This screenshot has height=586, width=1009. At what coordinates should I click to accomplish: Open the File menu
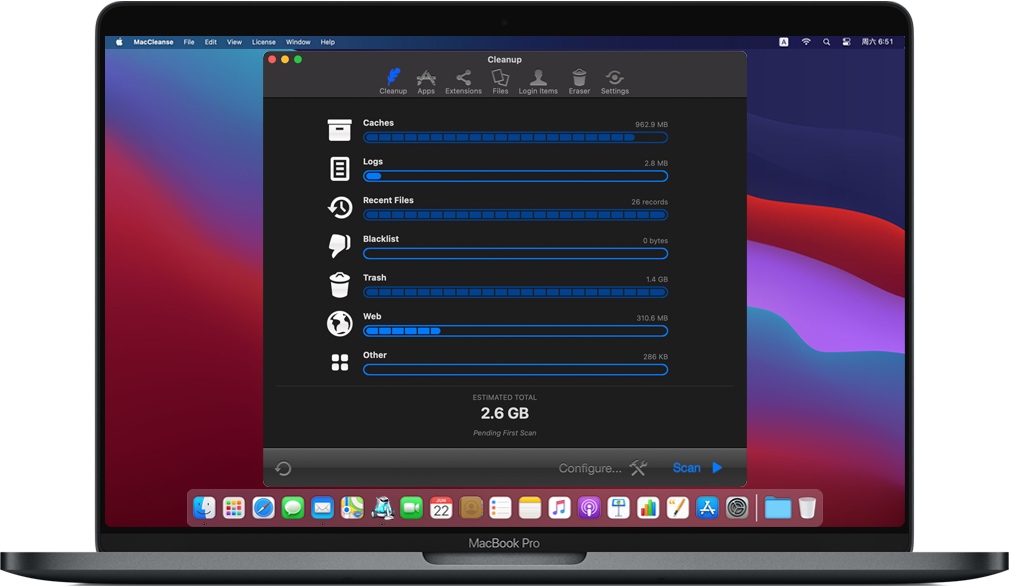189,42
